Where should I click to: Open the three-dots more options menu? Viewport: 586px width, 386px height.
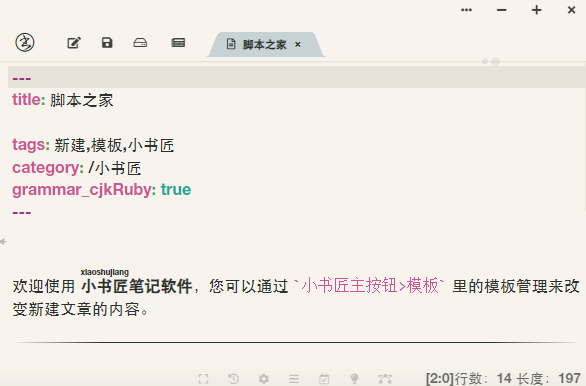click(x=466, y=10)
